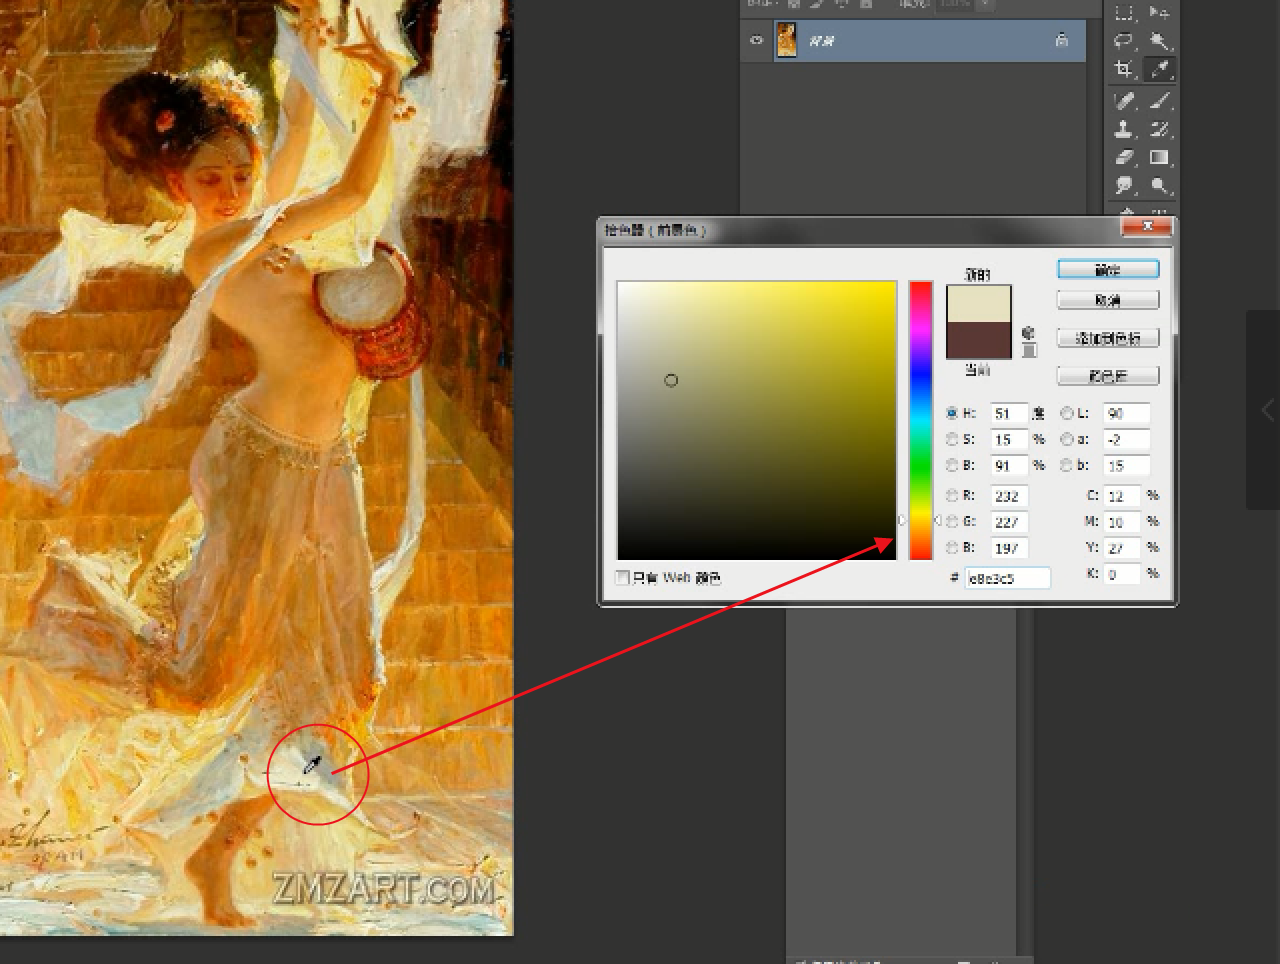The image size is (1280, 964).
Task: Close the color picker dialog
Action: coord(1147,227)
